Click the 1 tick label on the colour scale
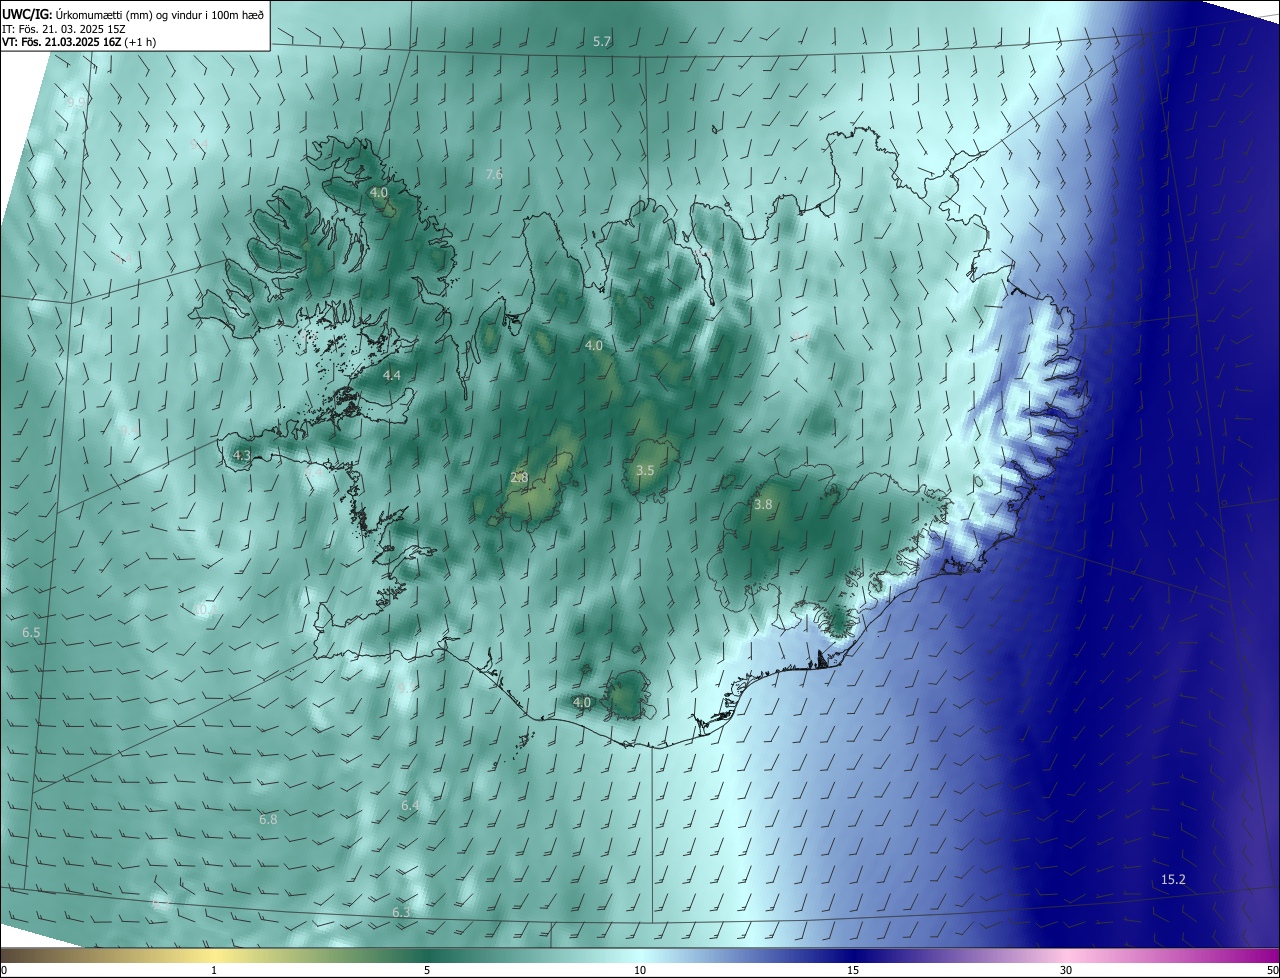The height and width of the screenshot is (978, 1280). tap(214, 970)
